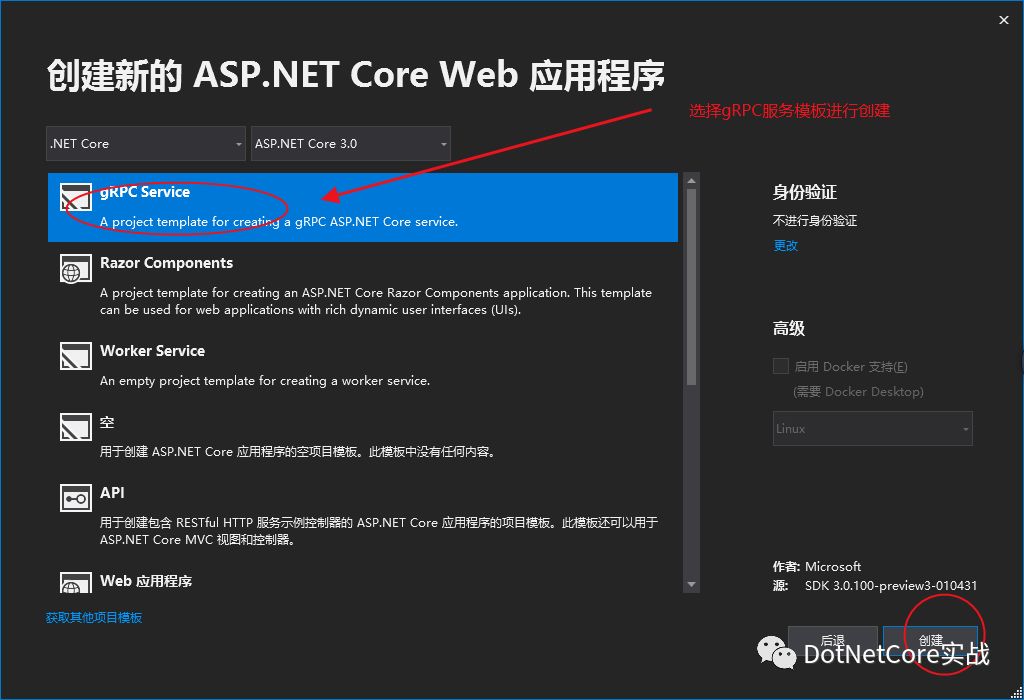Select the gRPC Service title text
Screen dimensions: 1024x700
pos(145,192)
